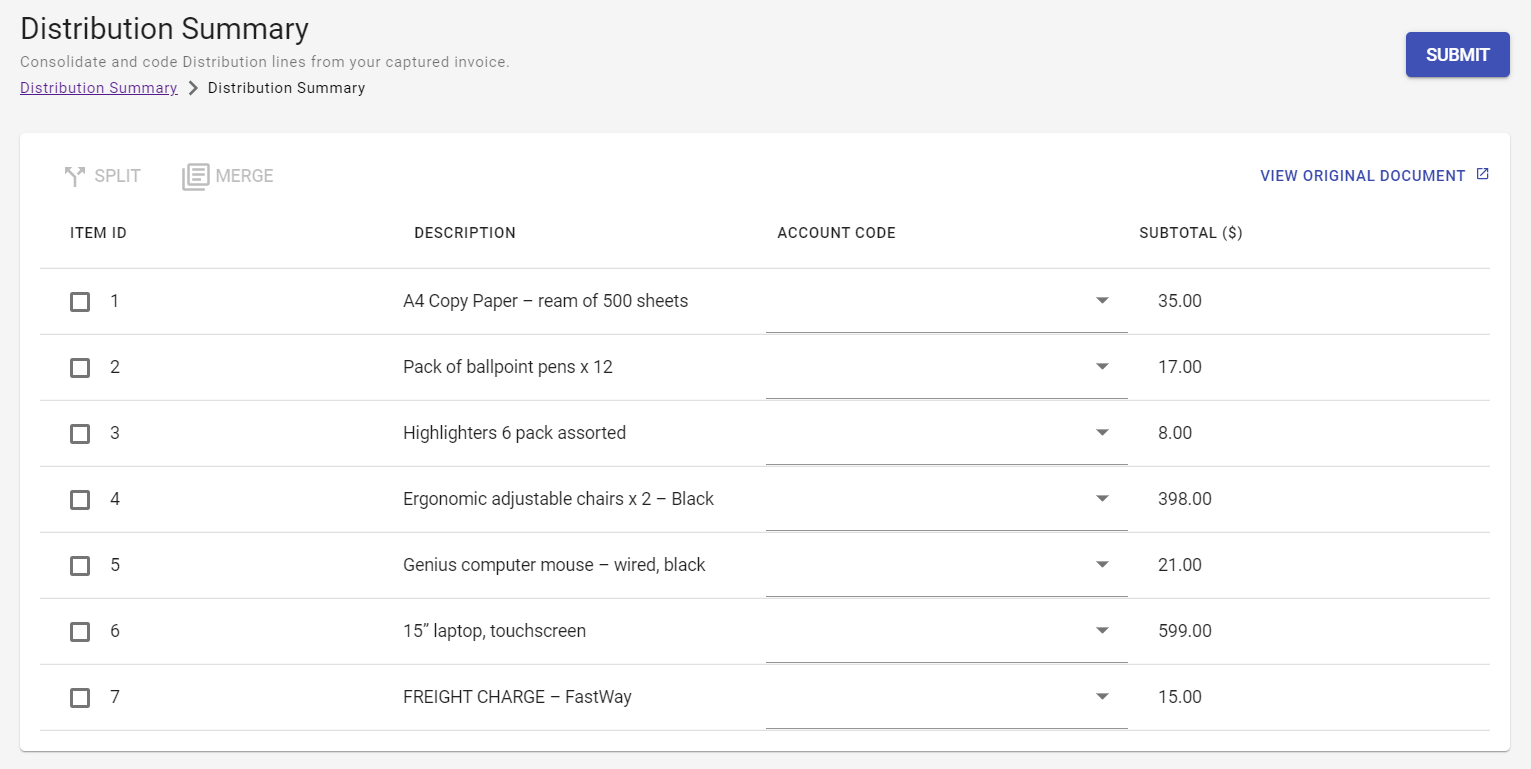
Task: Click the ITEM ID column header
Action: 98,232
